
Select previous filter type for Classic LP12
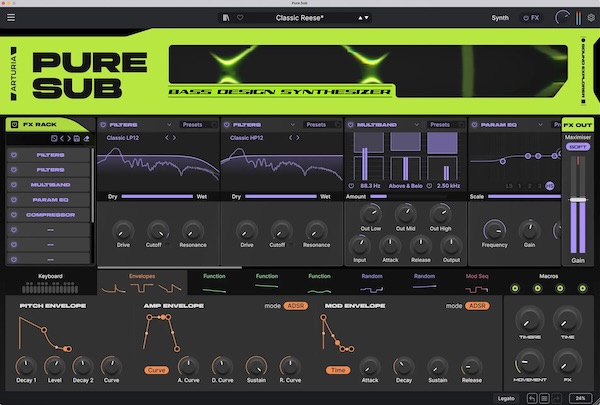pos(167,138)
